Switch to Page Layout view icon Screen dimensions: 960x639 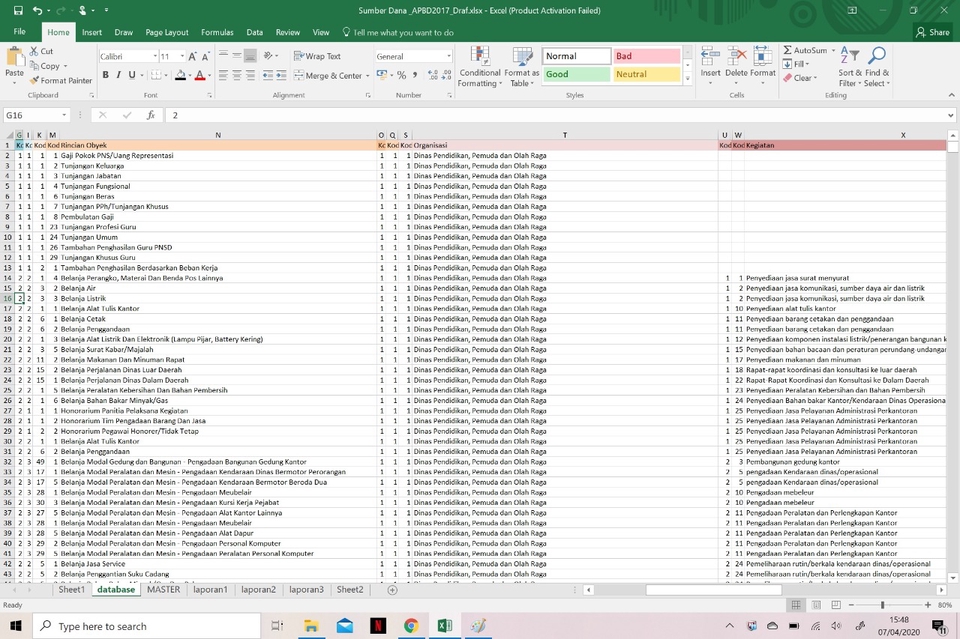pyautogui.click(x=816, y=605)
